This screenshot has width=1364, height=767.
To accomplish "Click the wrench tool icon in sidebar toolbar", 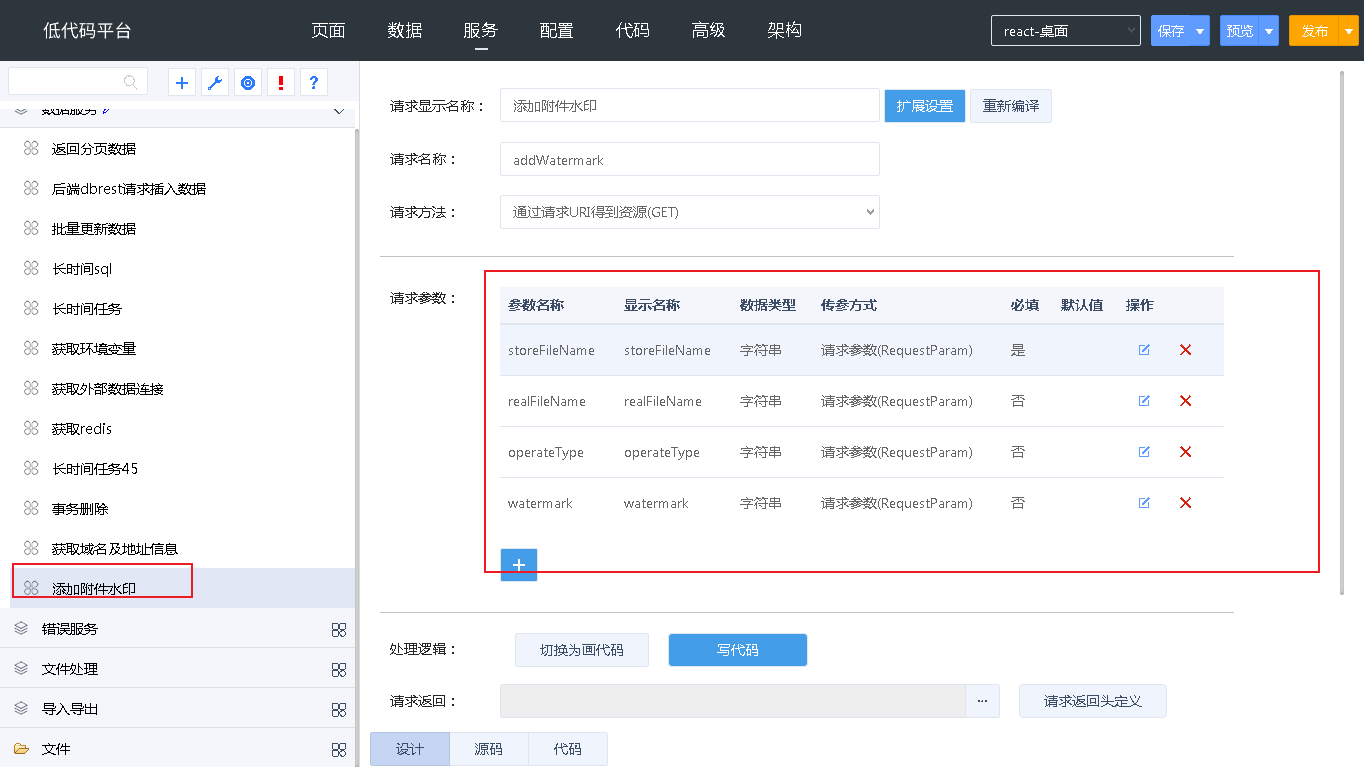I will [215, 83].
